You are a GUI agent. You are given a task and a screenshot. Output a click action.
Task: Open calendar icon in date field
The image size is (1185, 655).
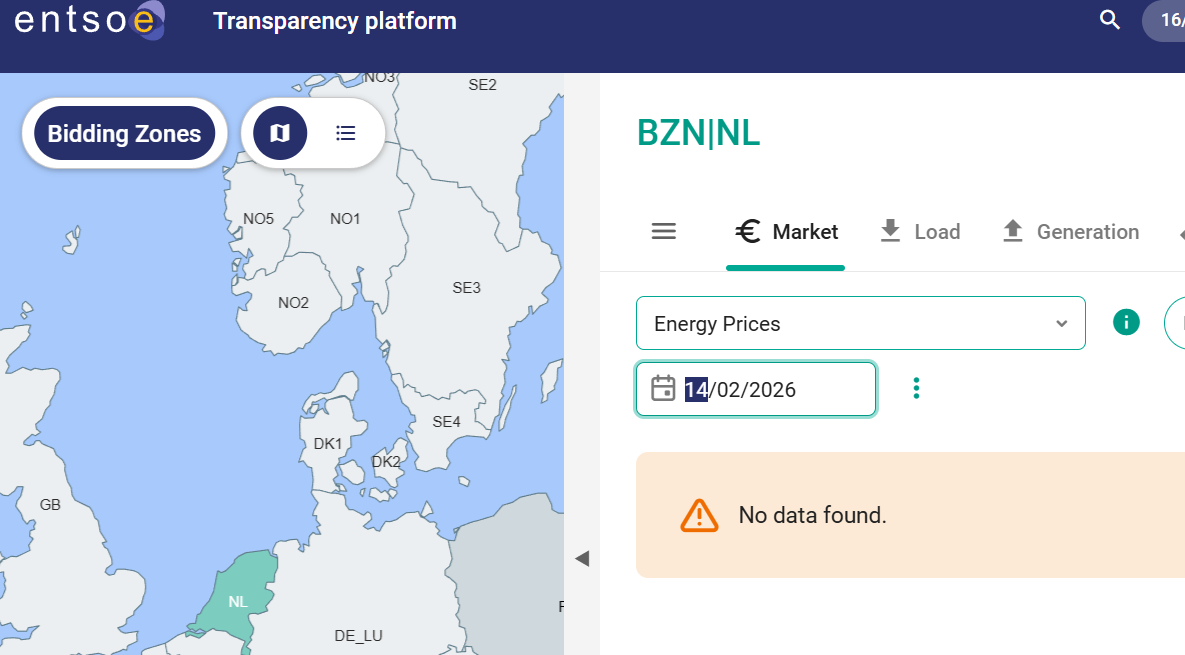tap(663, 389)
